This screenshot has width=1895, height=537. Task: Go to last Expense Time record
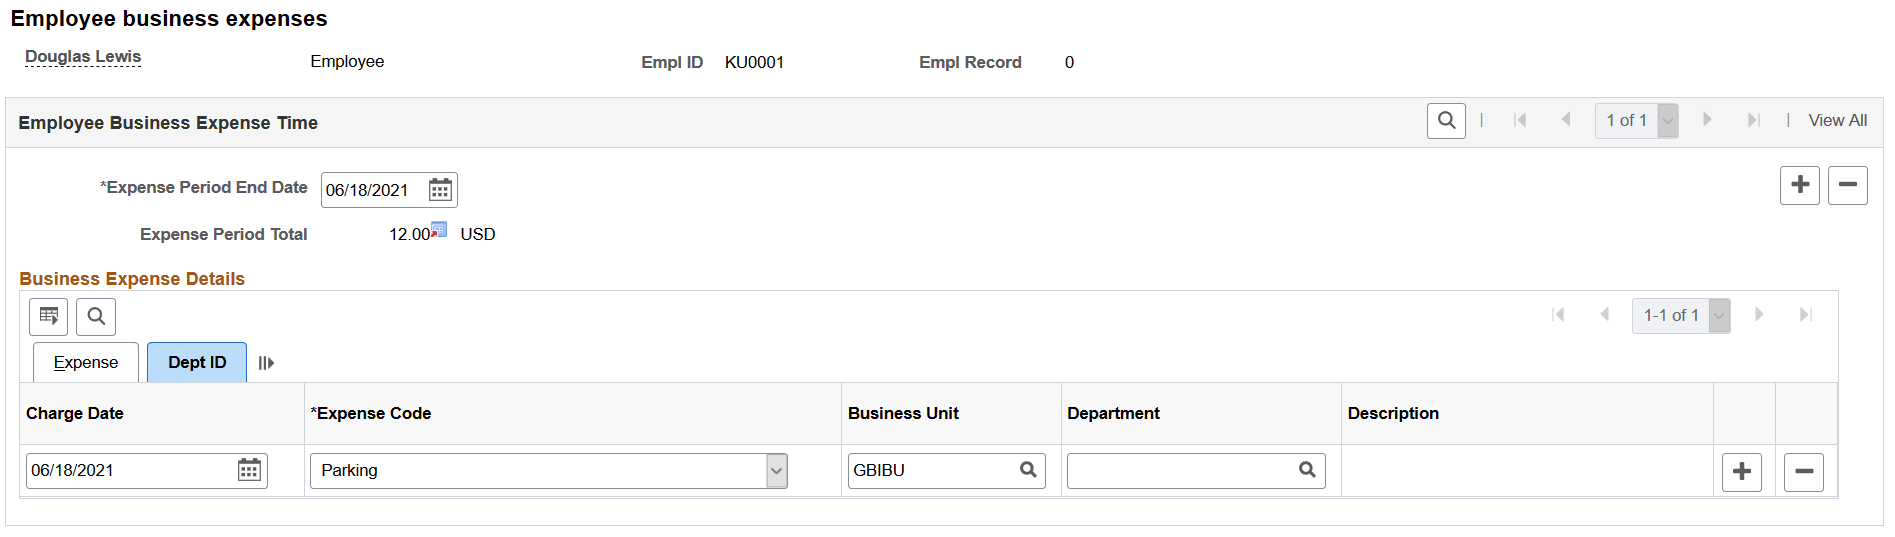[1753, 120]
